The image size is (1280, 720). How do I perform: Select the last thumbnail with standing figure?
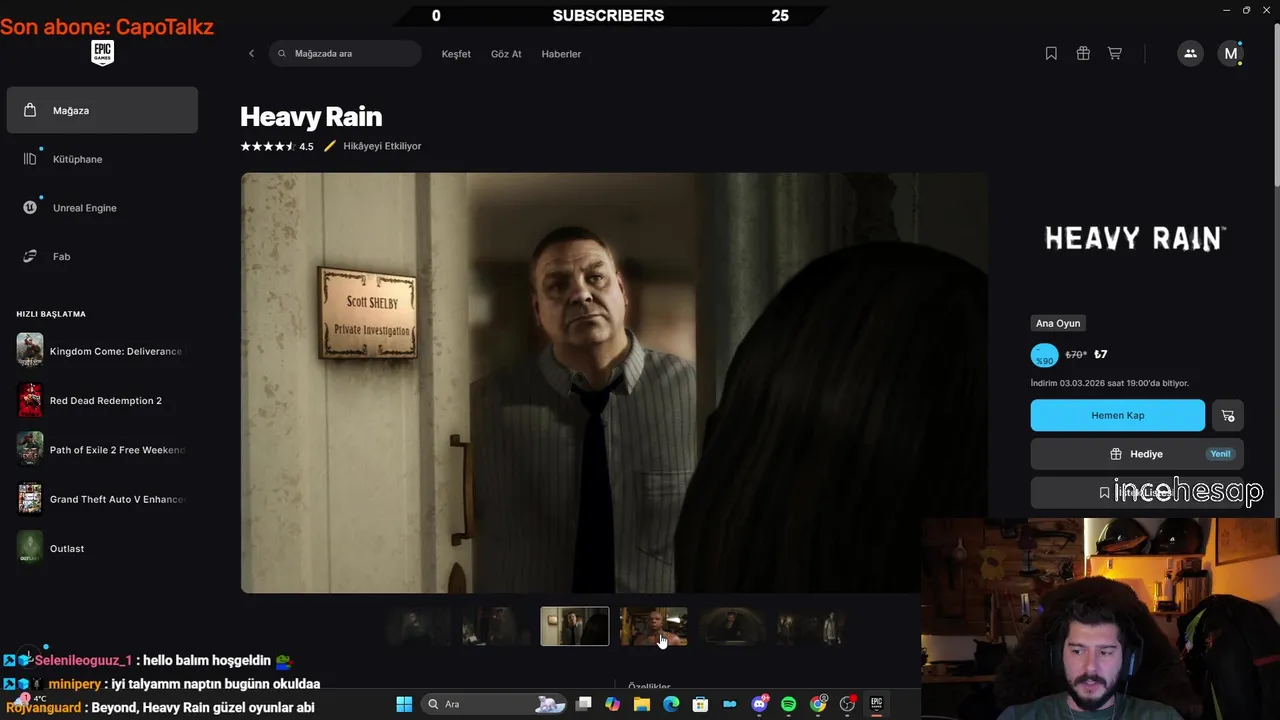[x=812, y=626]
